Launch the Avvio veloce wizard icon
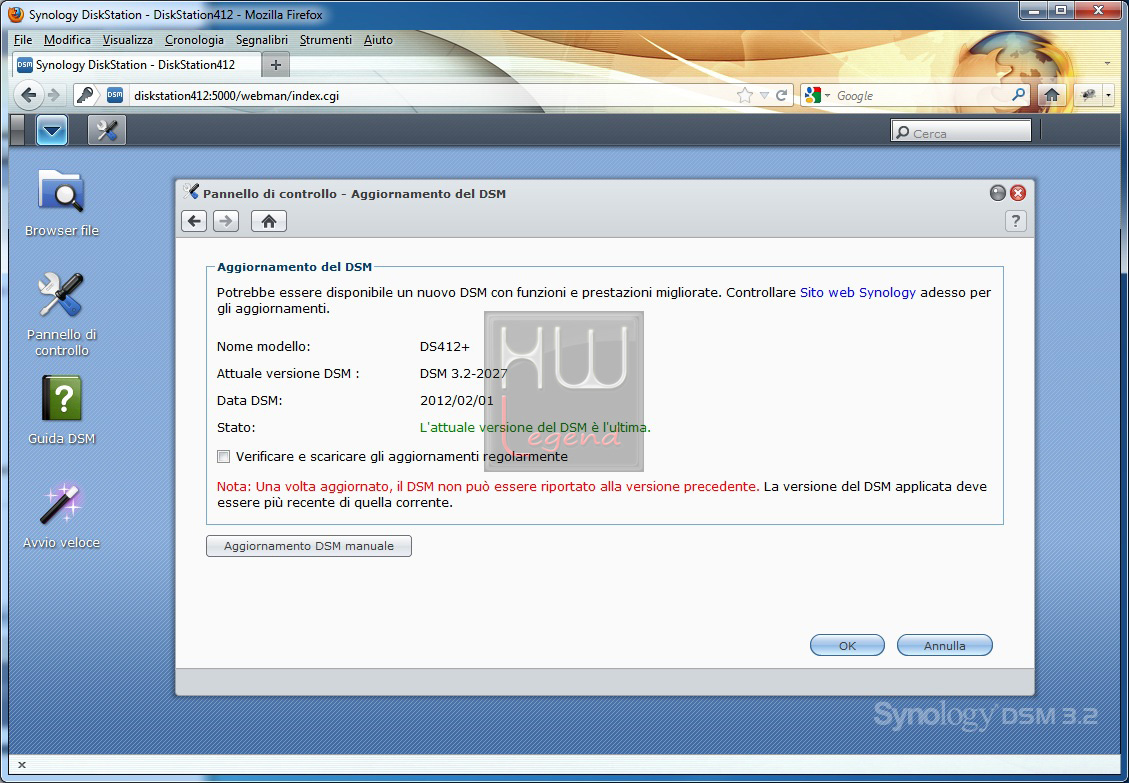 (61, 516)
